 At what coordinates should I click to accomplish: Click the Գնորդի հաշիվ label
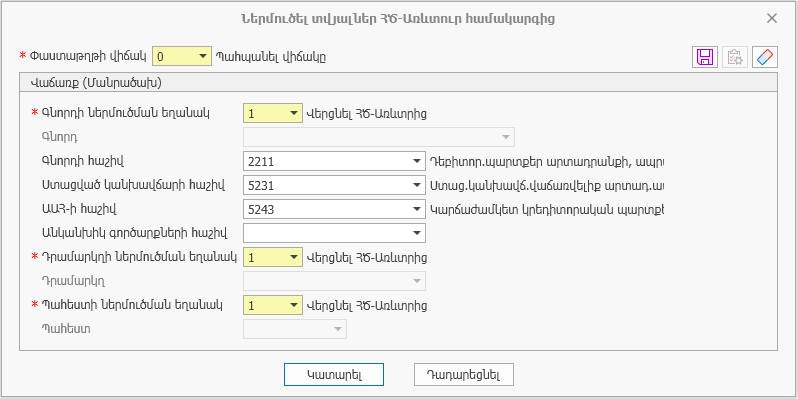tap(82, 161)
